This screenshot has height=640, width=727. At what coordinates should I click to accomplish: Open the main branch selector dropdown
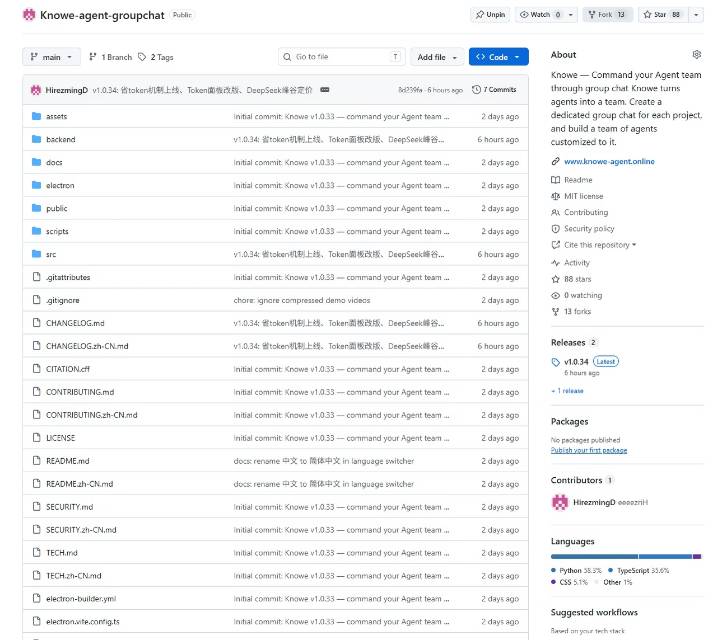point(51,57)
